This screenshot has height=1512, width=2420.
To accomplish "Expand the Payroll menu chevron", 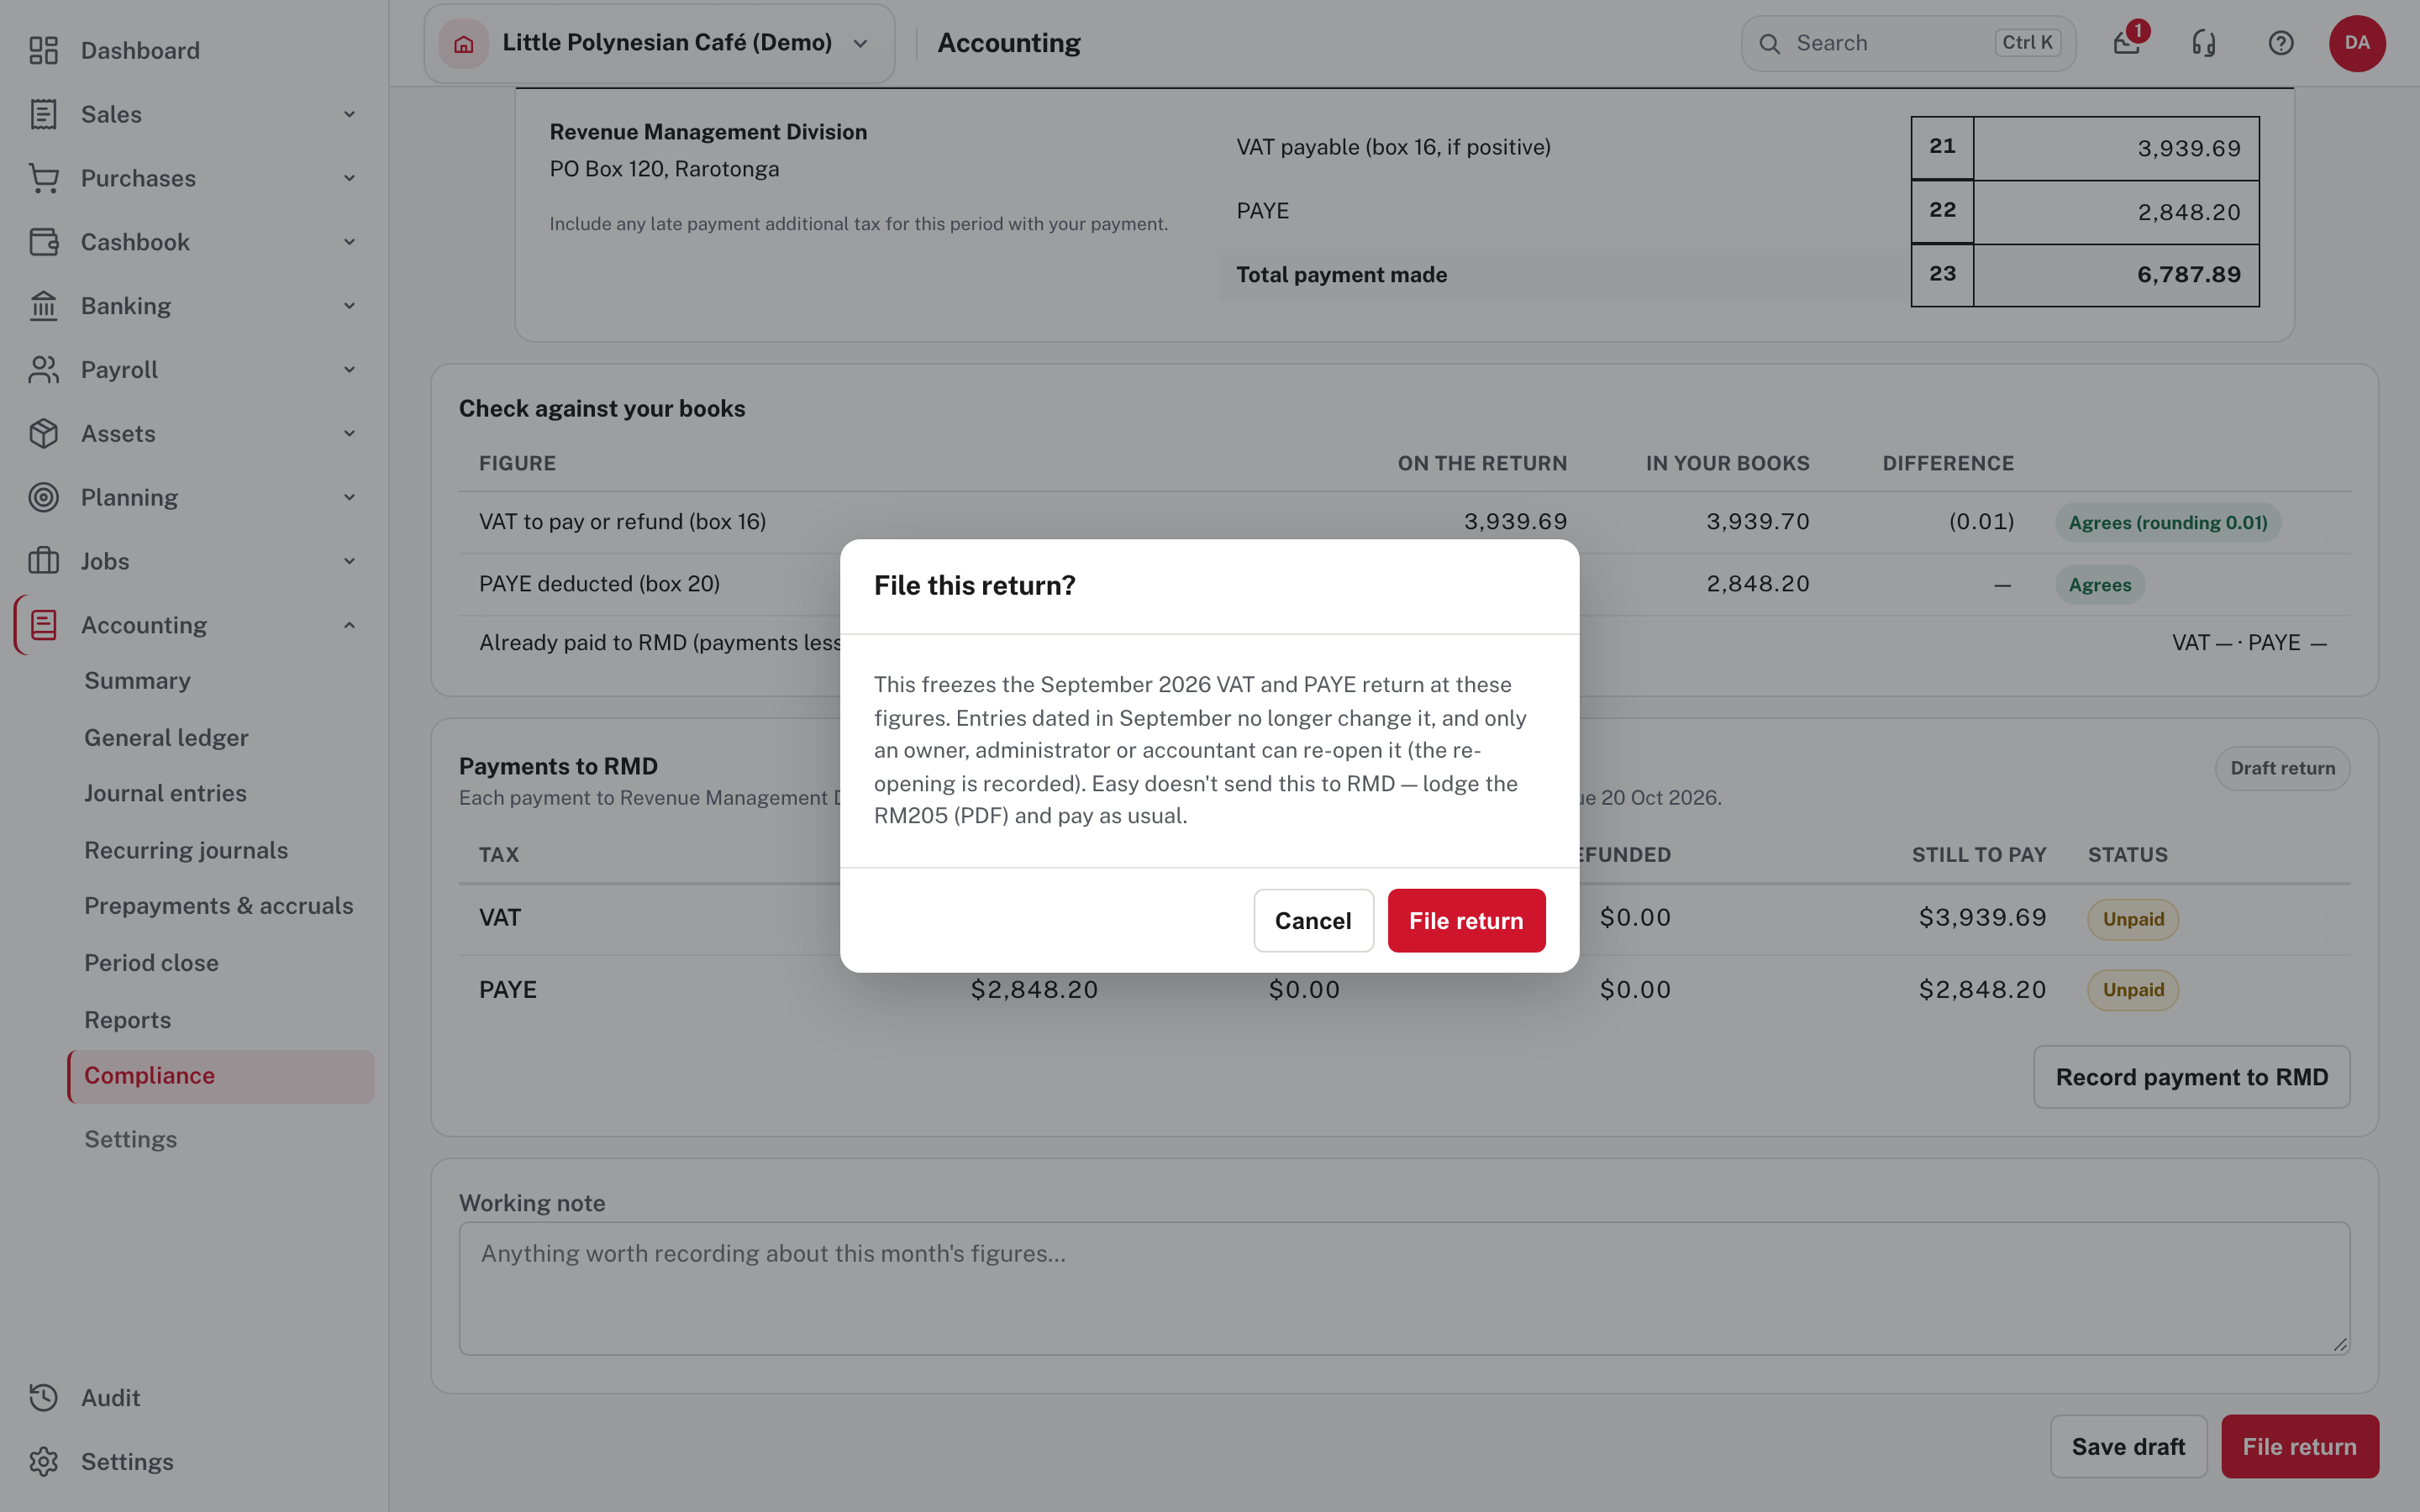I will pos(349,370).
